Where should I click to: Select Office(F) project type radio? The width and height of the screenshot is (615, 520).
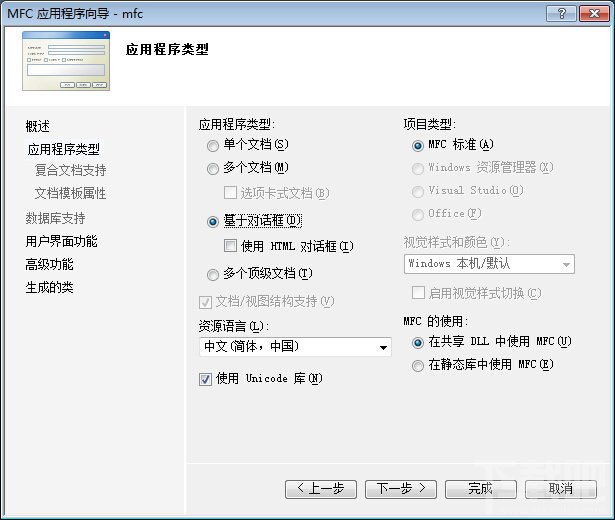418,214
